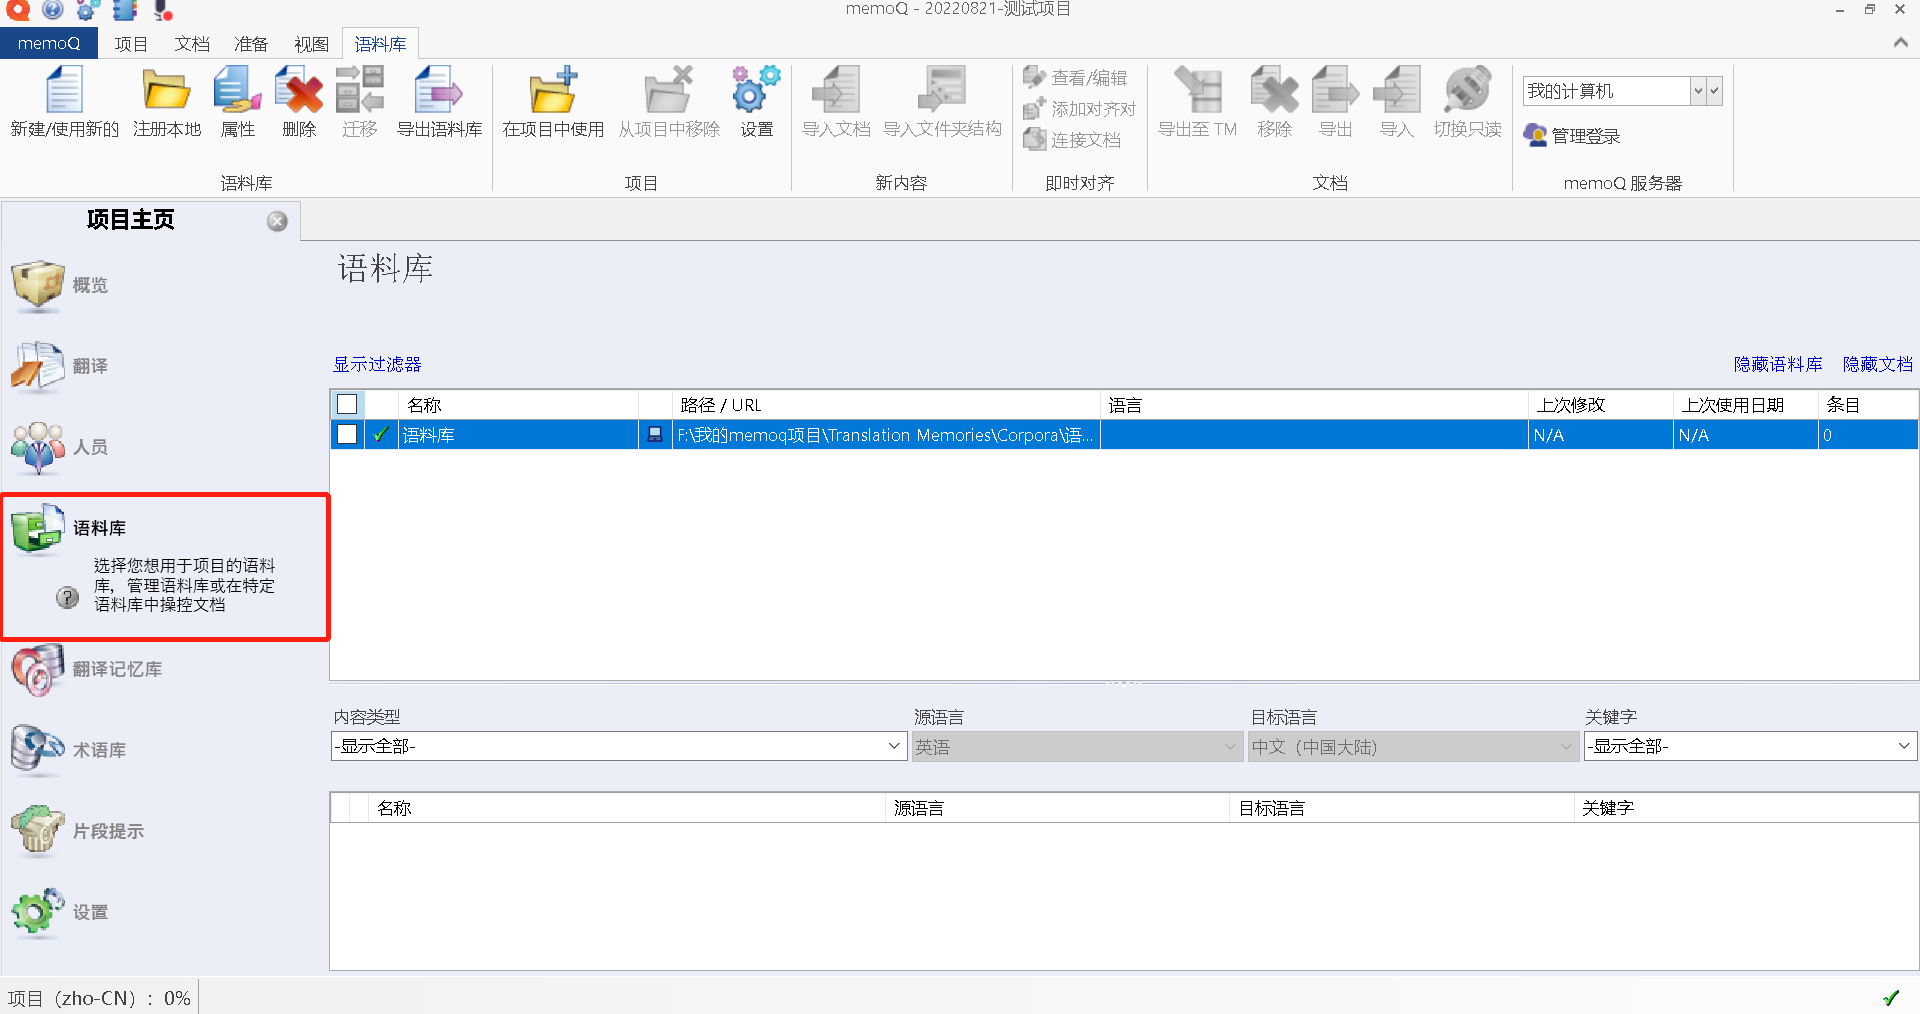Click 管理登录 server button
Viewport: 1920px width, 1014px height.
click(1572, 136)
